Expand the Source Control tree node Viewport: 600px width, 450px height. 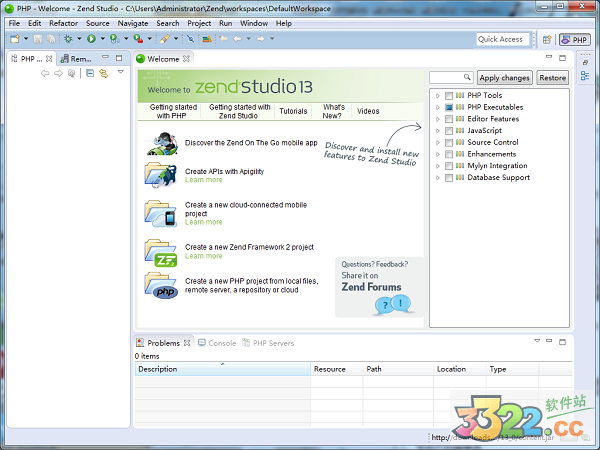point(437,142)
